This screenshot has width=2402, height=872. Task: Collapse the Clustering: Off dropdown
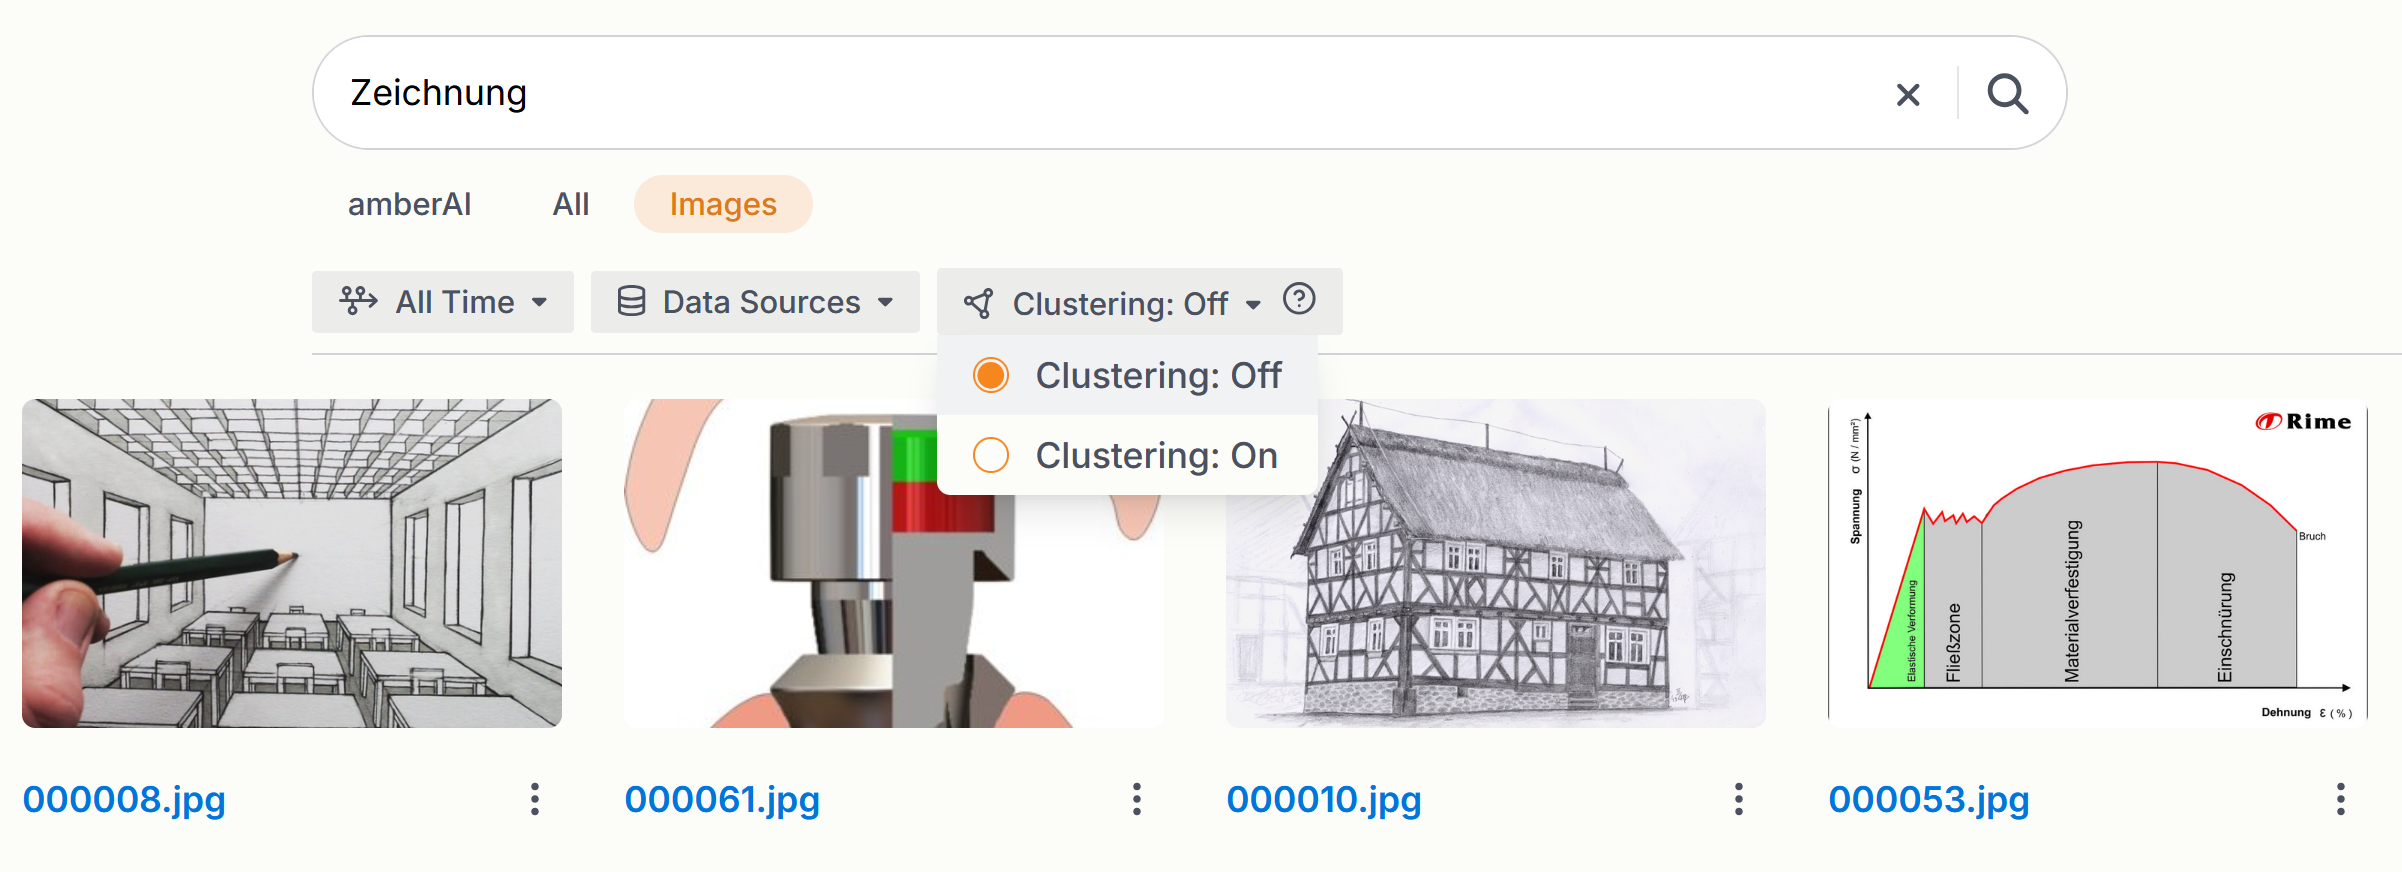[x=1111, y=303]
